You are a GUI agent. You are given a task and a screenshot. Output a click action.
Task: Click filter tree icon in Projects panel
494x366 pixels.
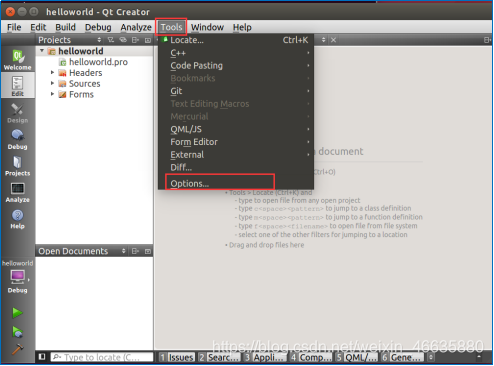point(111,40)
